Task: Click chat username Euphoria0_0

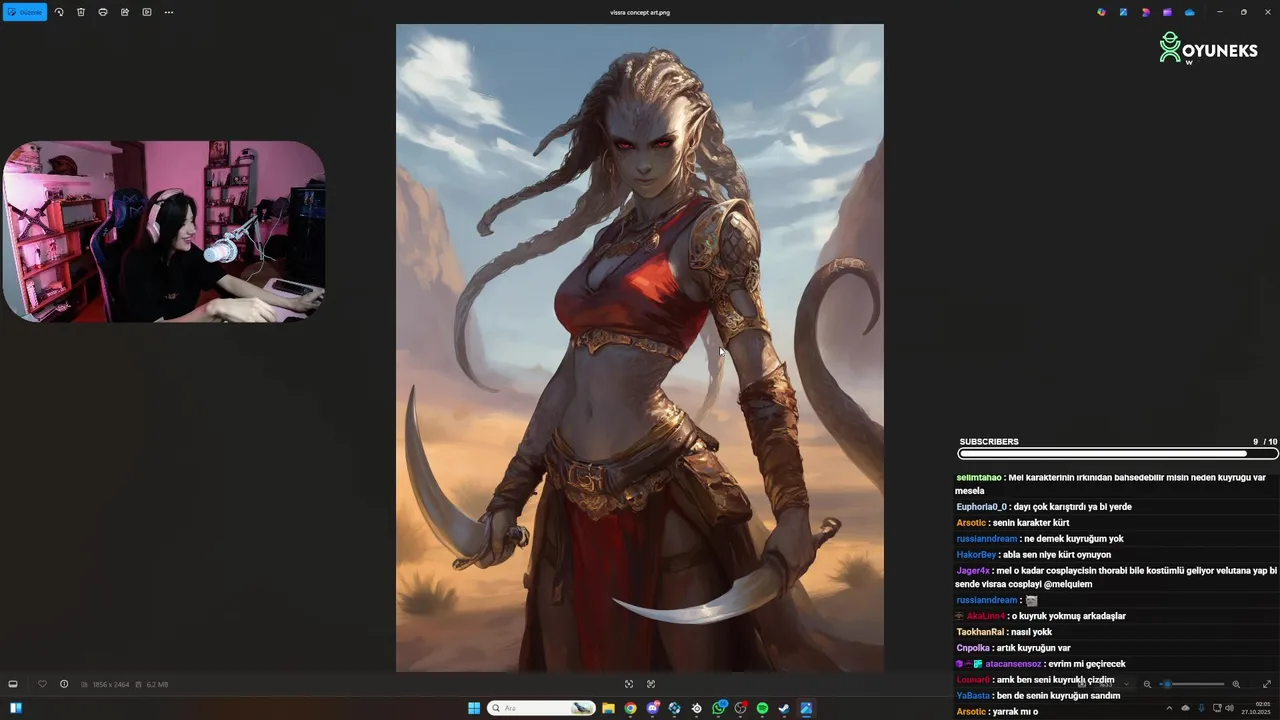Action: click(x=981, y=507)
